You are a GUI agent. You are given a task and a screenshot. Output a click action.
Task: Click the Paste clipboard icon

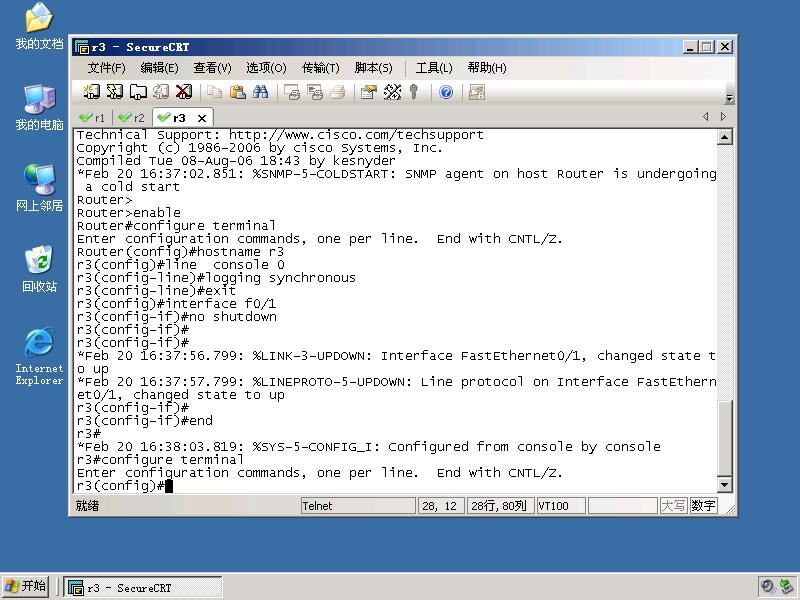(237, 92)
